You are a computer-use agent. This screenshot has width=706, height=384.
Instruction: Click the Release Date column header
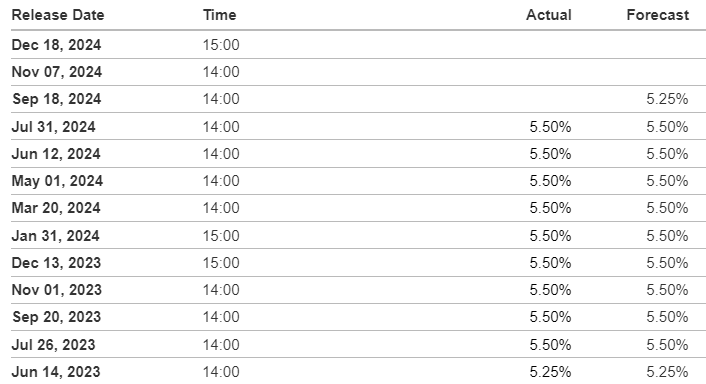coord(58,15)
